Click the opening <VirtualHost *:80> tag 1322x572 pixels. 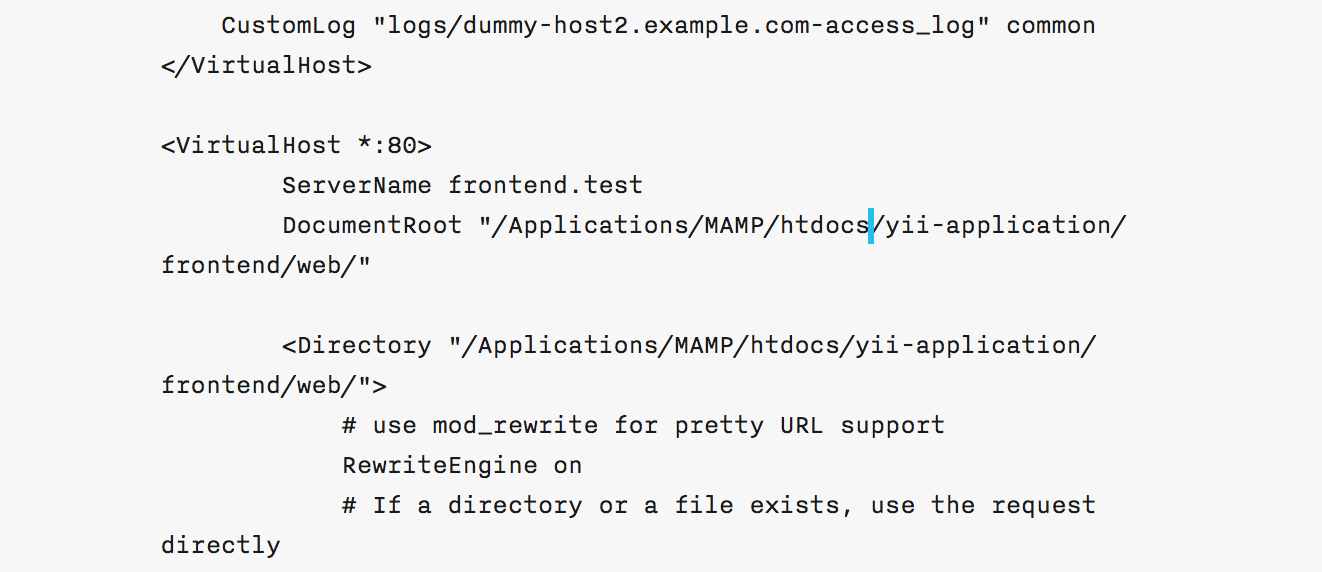(x=296, y=146)
